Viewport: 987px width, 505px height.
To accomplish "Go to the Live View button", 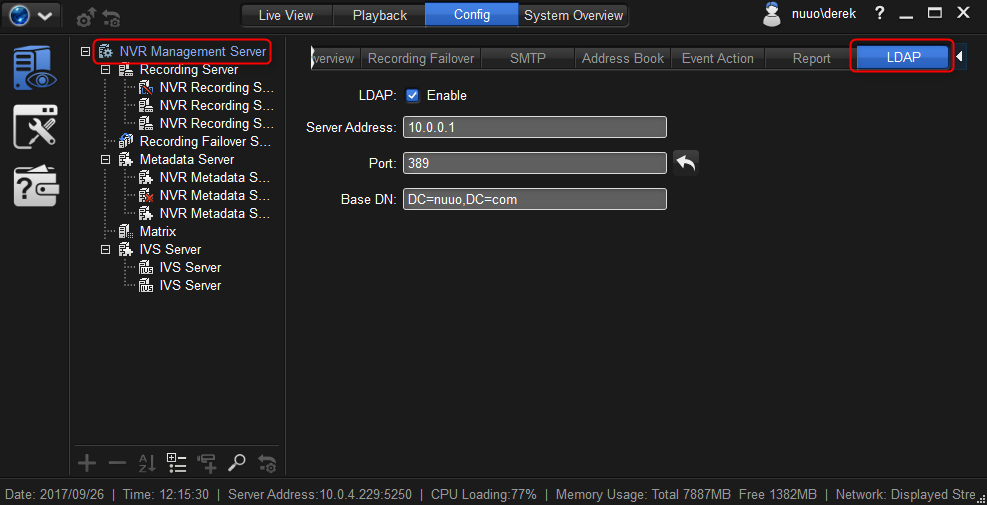I will pos(285,15).
